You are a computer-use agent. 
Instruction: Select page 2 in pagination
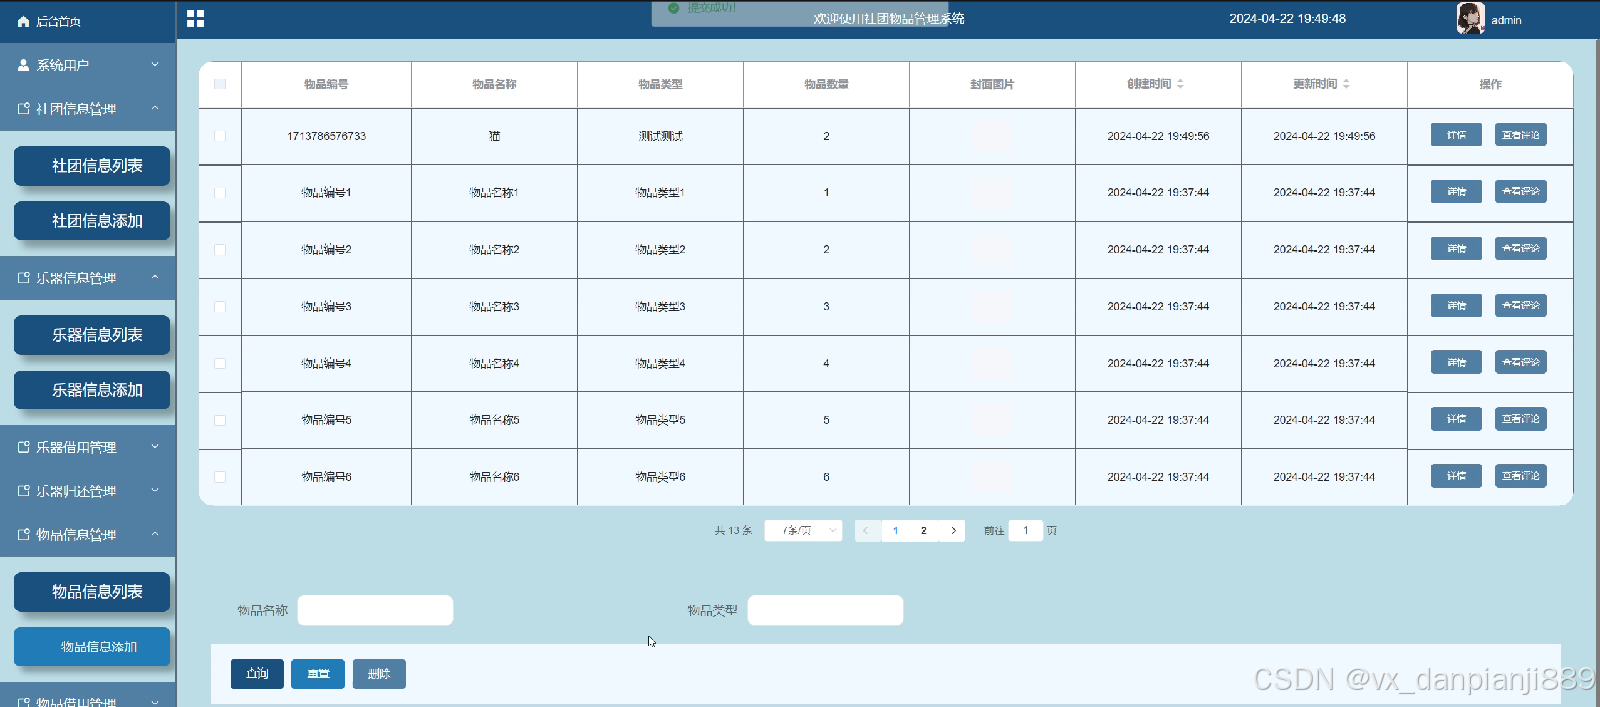tap(924, 531)
